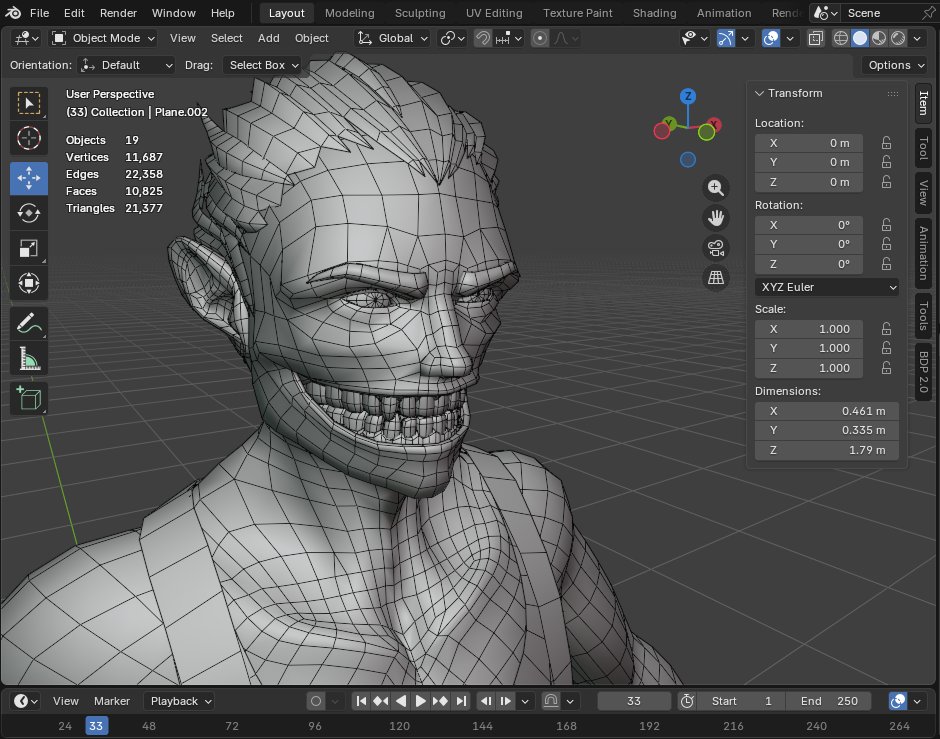This screenshot has width=940, height=739.
Task: Toggle viewport overlays
Action: coord(771,38)
